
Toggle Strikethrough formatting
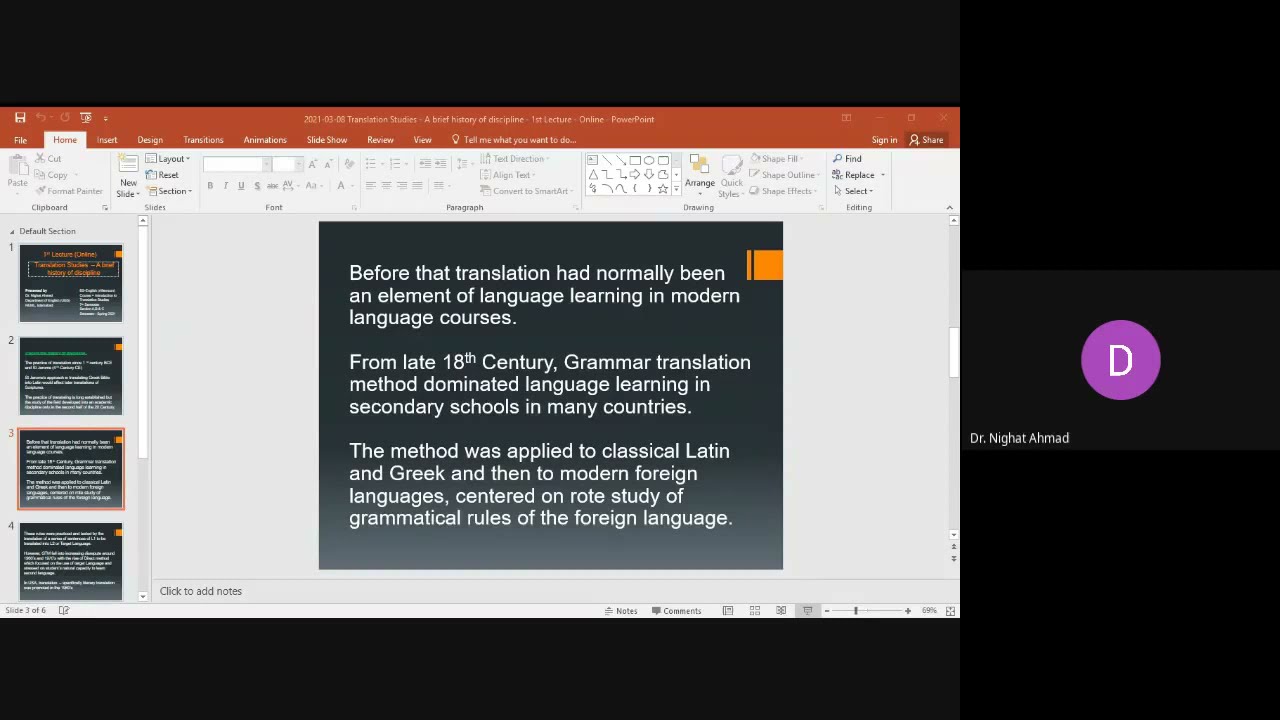click(273, 186)
